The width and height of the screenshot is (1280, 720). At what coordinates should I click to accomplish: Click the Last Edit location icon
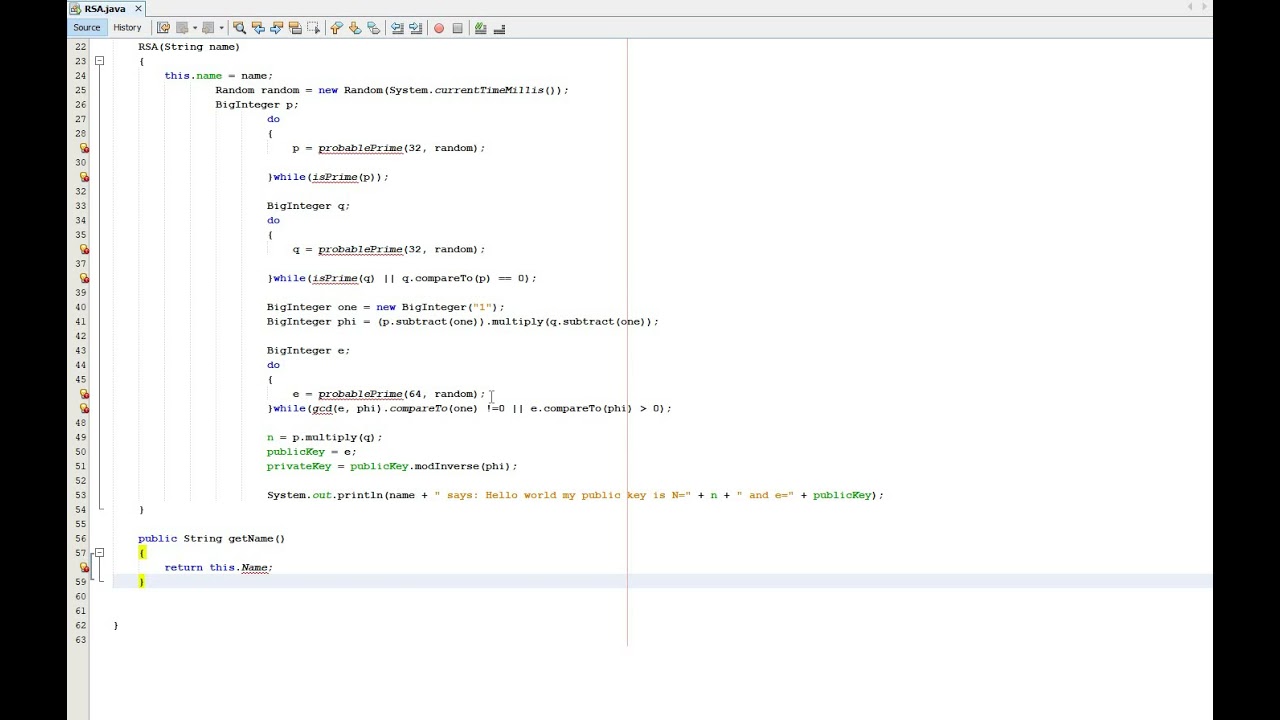coord(163,28)
